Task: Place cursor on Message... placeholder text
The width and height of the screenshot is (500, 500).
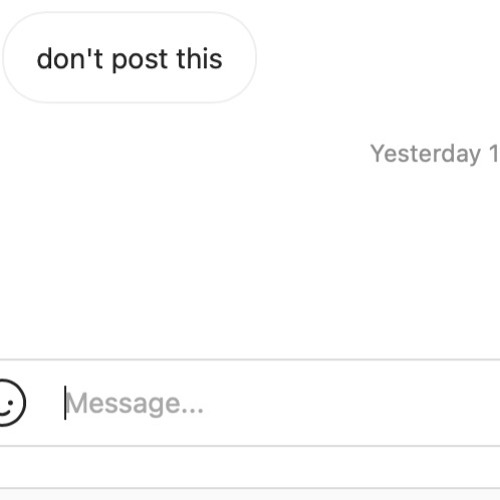Action: [134, 404]
